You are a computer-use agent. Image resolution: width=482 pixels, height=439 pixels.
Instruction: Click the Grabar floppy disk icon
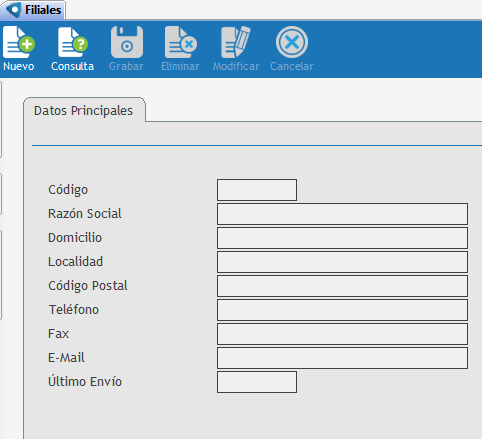[x=127, y=42]
